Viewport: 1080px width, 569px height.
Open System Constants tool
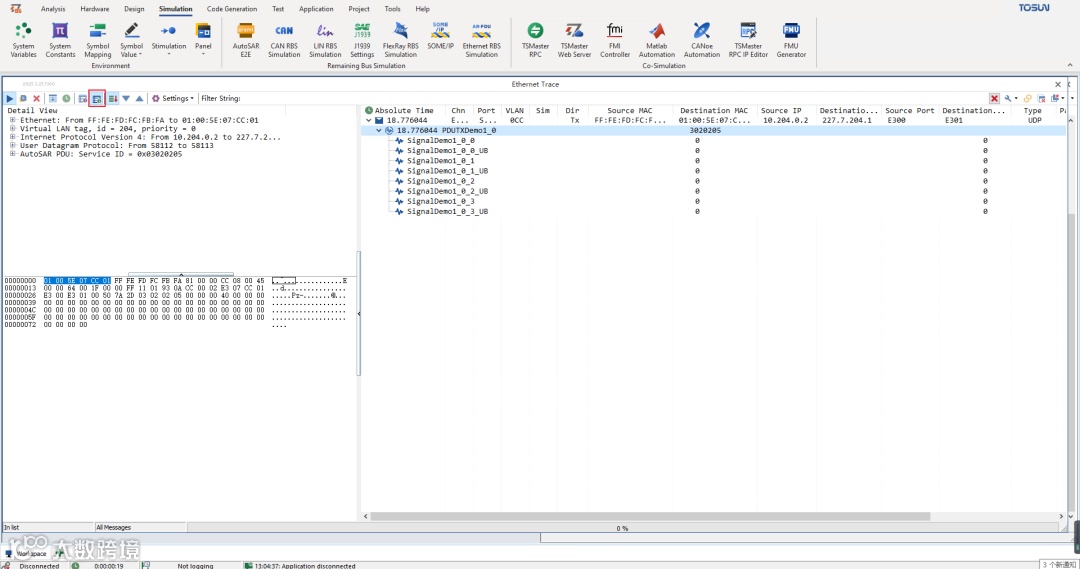pyautogui.click(x=60, y=40)
